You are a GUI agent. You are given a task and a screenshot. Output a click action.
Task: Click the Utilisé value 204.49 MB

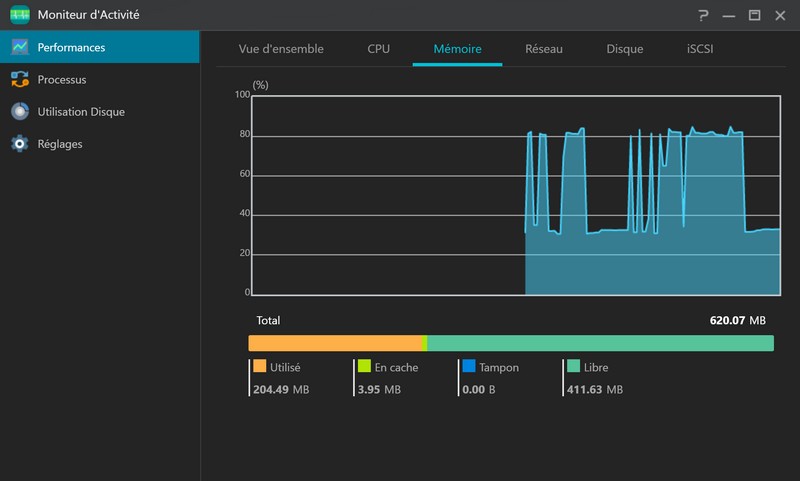281,390
